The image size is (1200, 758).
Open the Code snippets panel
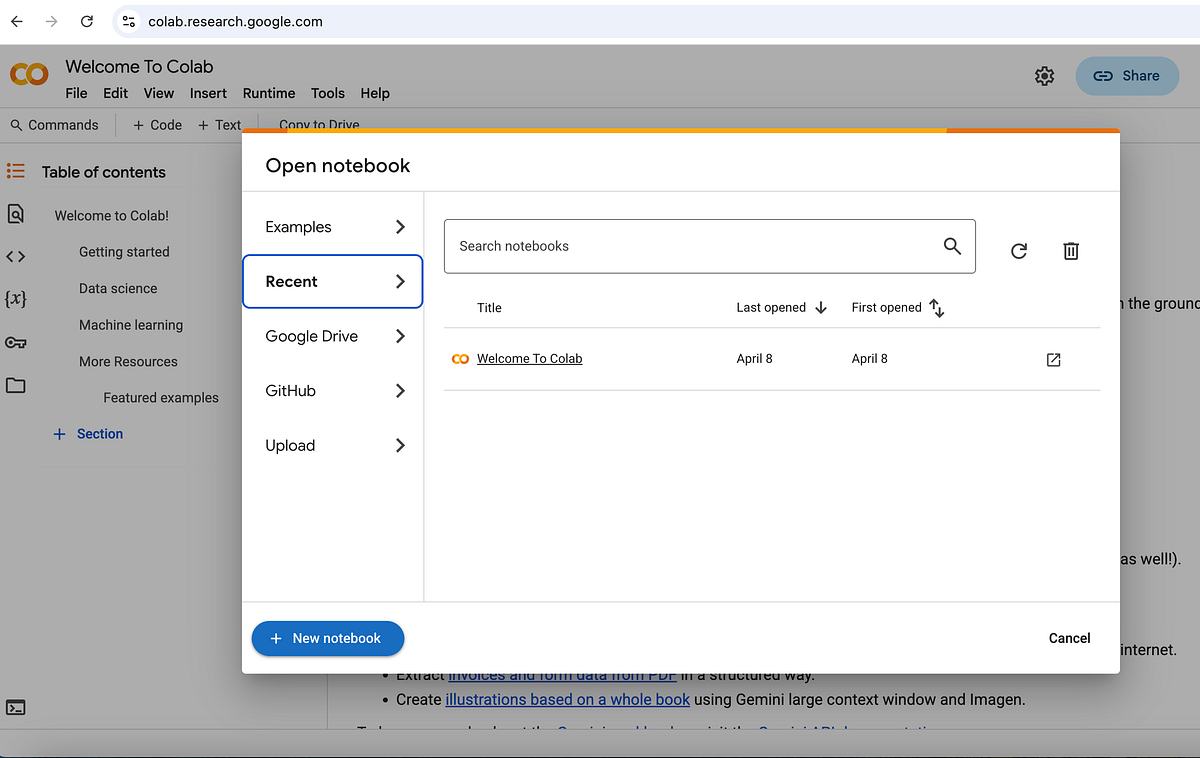pyautogui.click(x=15, y=256)
